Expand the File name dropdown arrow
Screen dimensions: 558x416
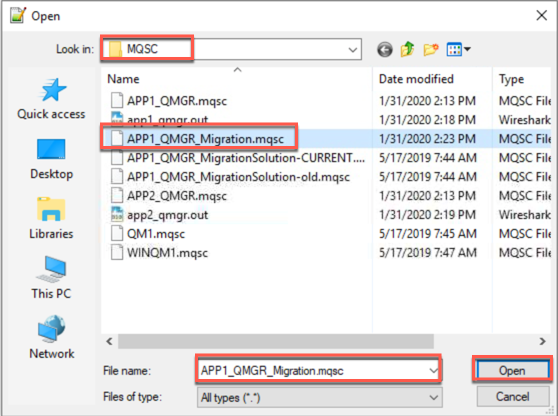point(433,371)
